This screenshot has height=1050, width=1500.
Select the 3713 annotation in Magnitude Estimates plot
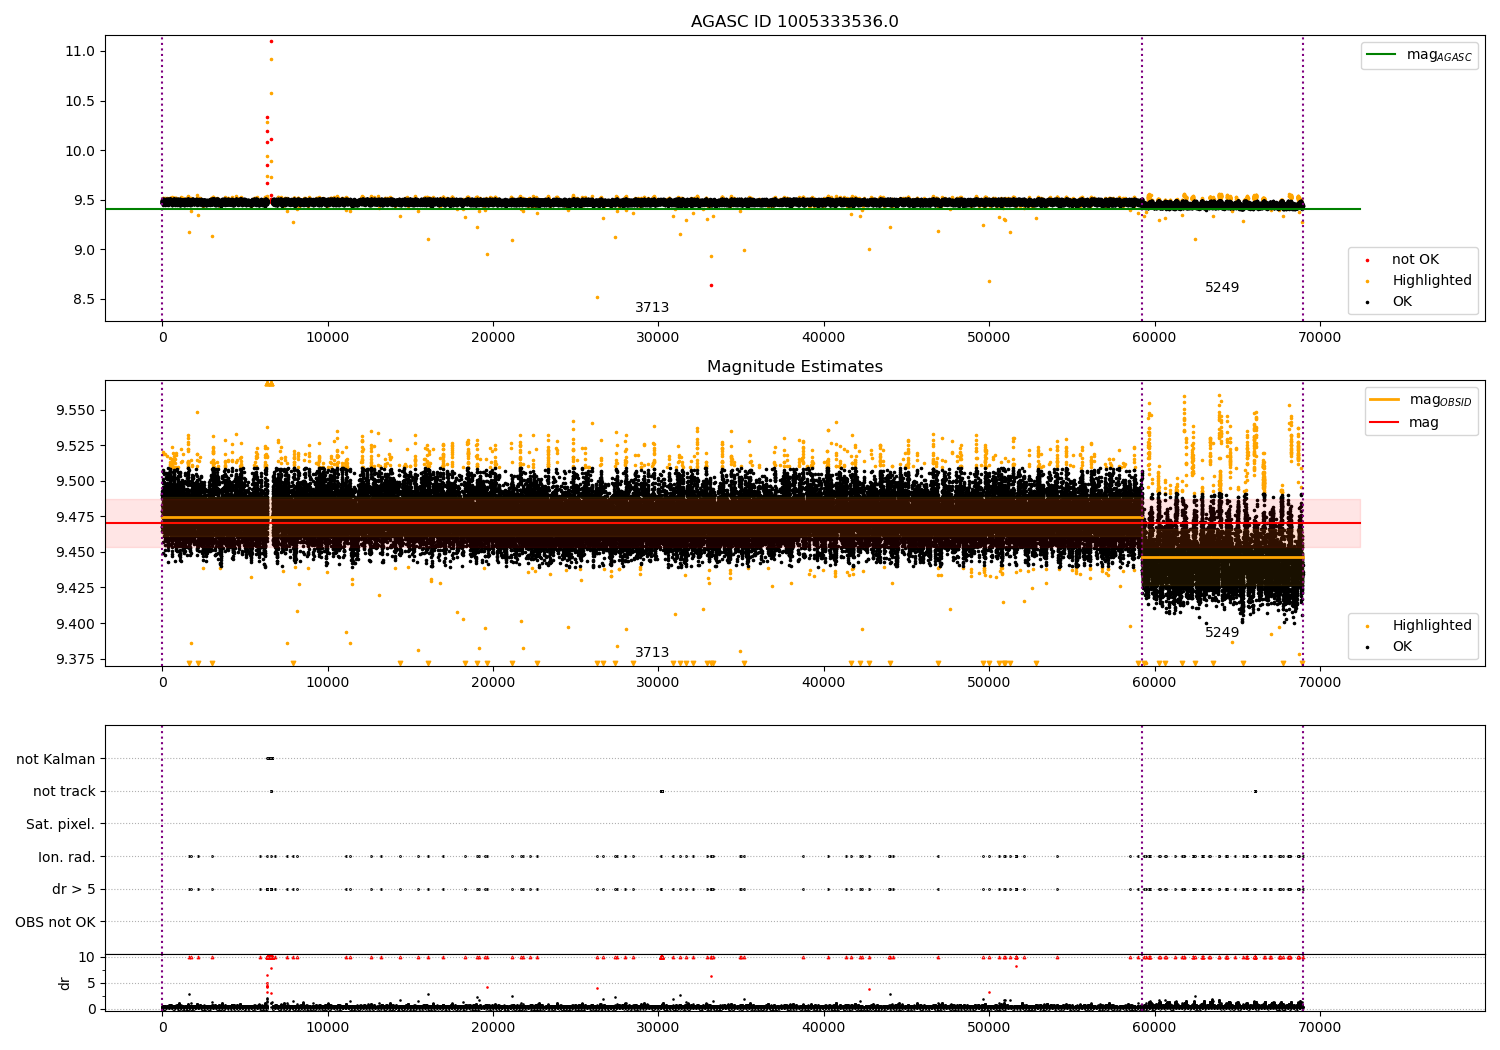coord(652,653)
